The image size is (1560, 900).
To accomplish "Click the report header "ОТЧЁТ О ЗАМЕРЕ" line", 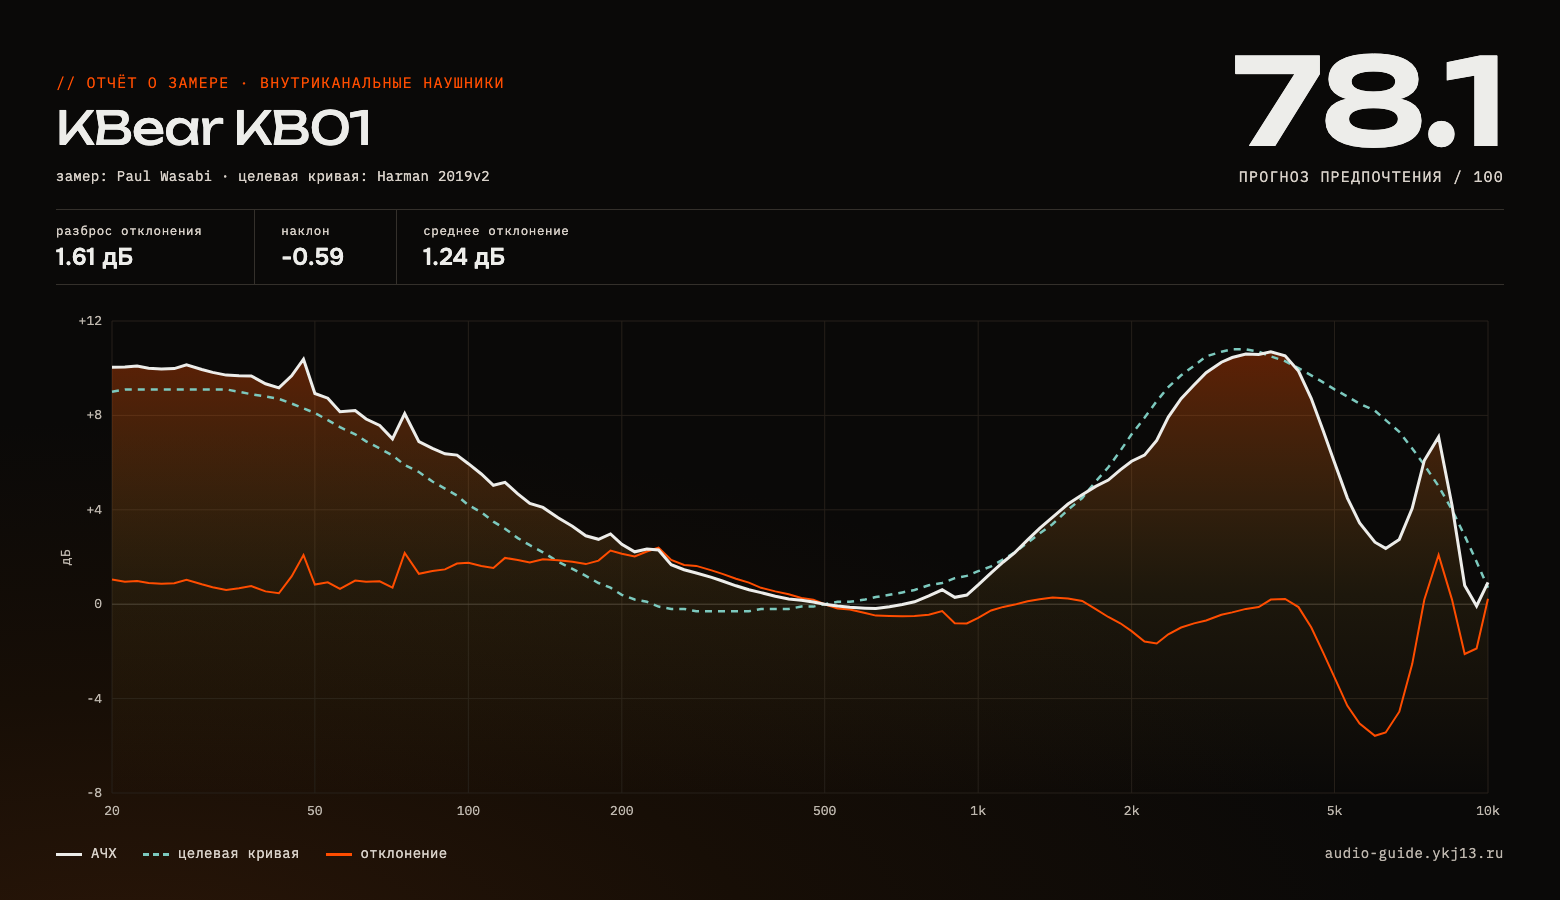I will pos(280,83).
